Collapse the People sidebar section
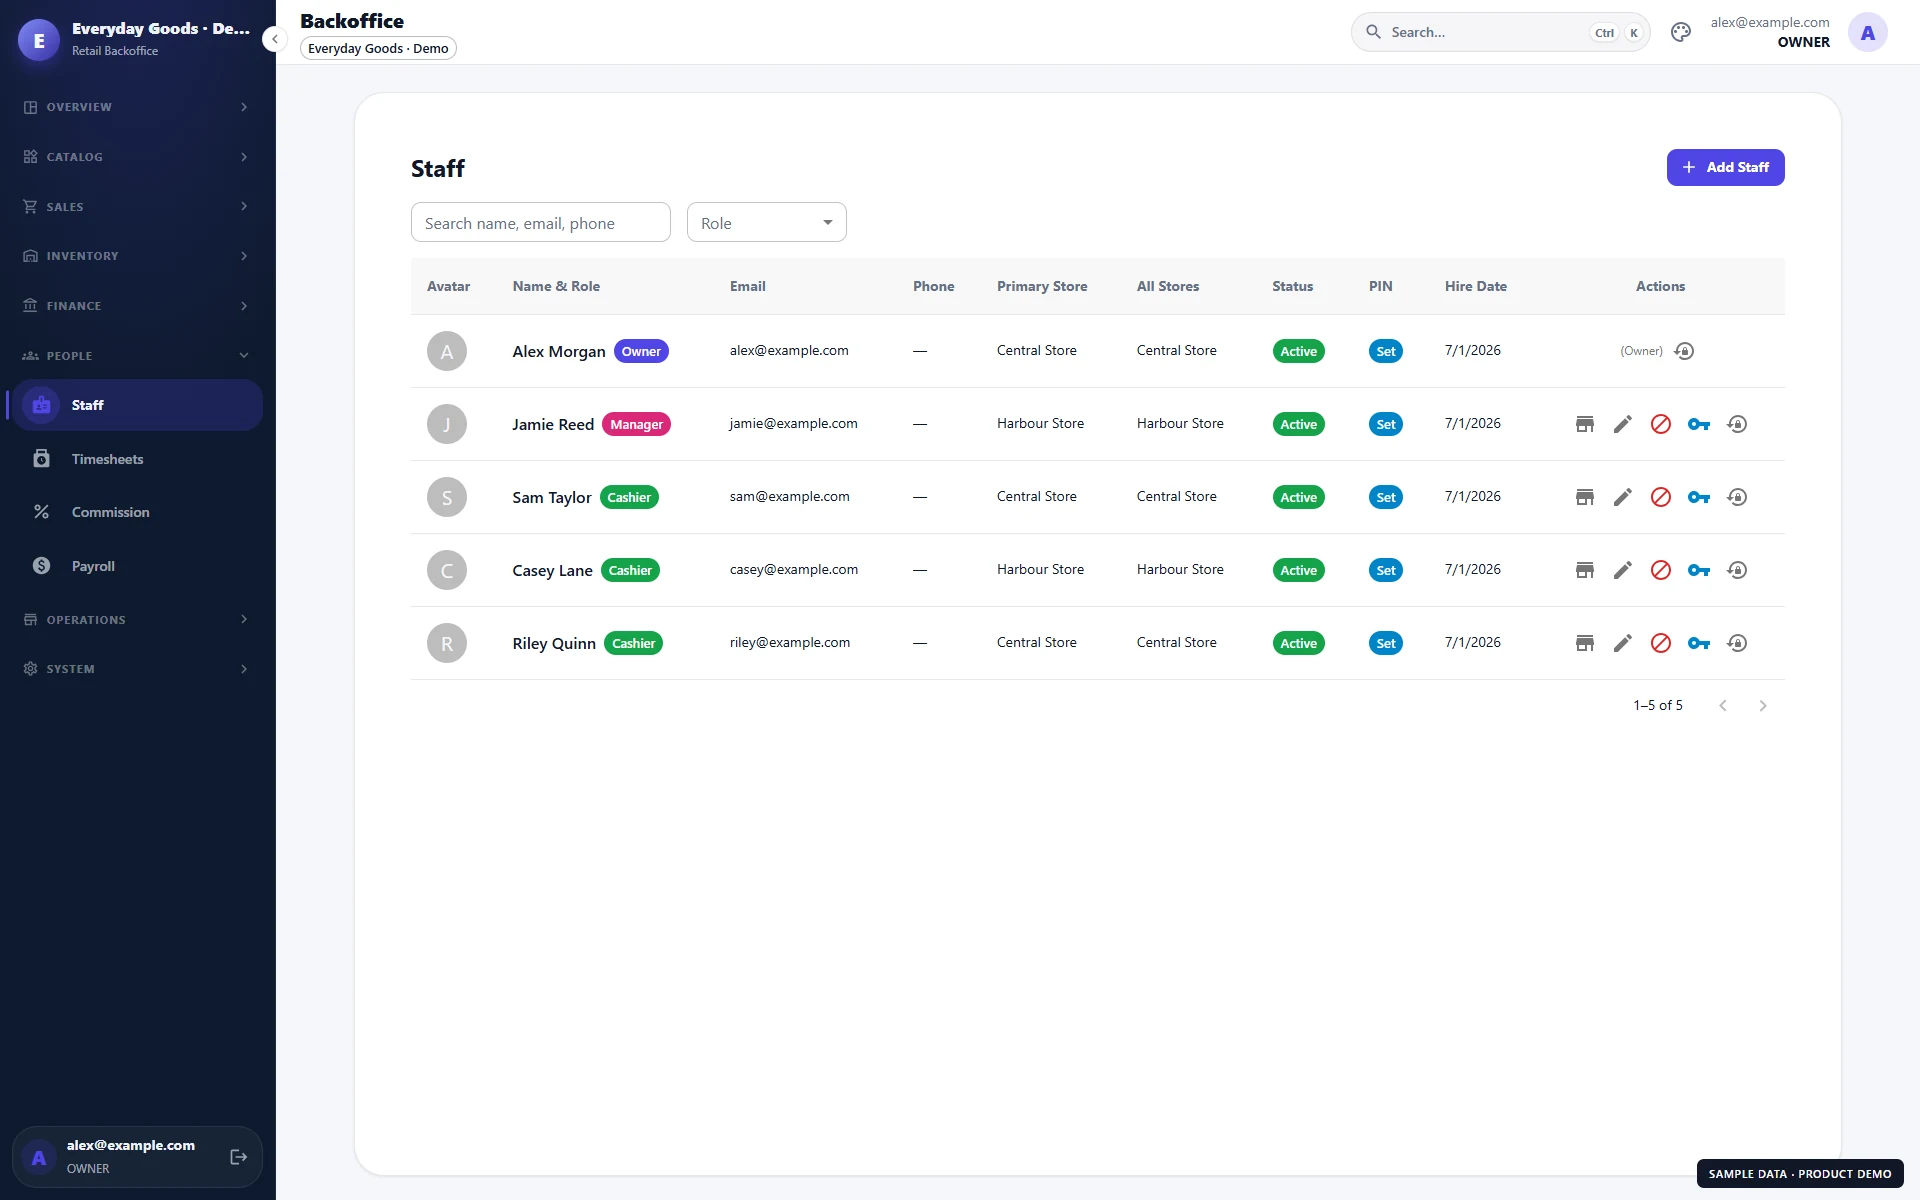Viewport: 1920px width, 1200px height. pos(137,355)
